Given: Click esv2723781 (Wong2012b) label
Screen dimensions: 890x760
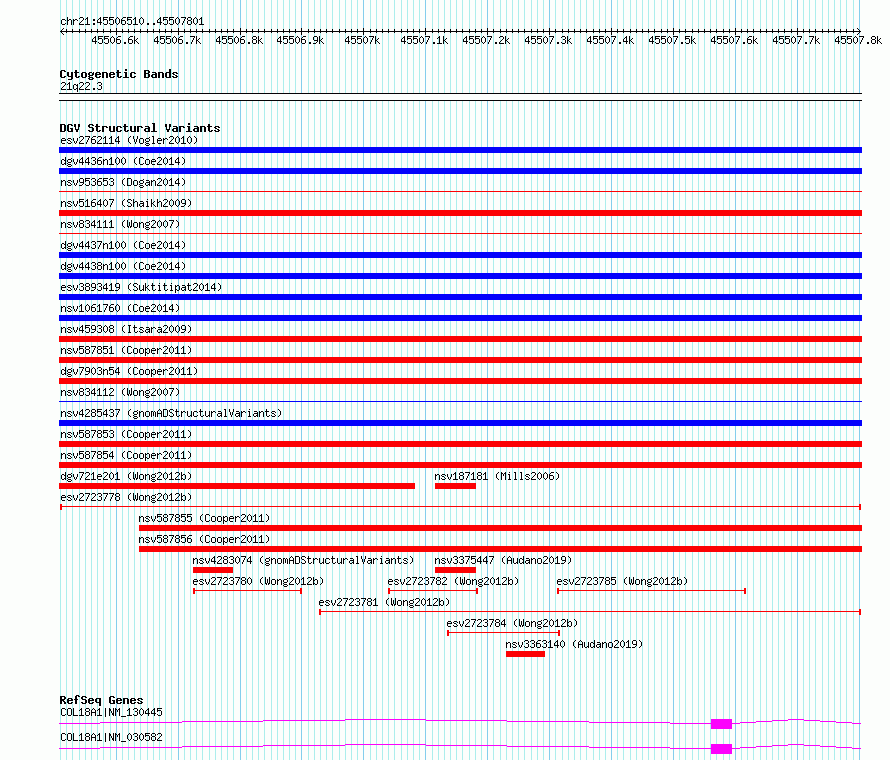Looking at the screenshot, I should [384, 602].
